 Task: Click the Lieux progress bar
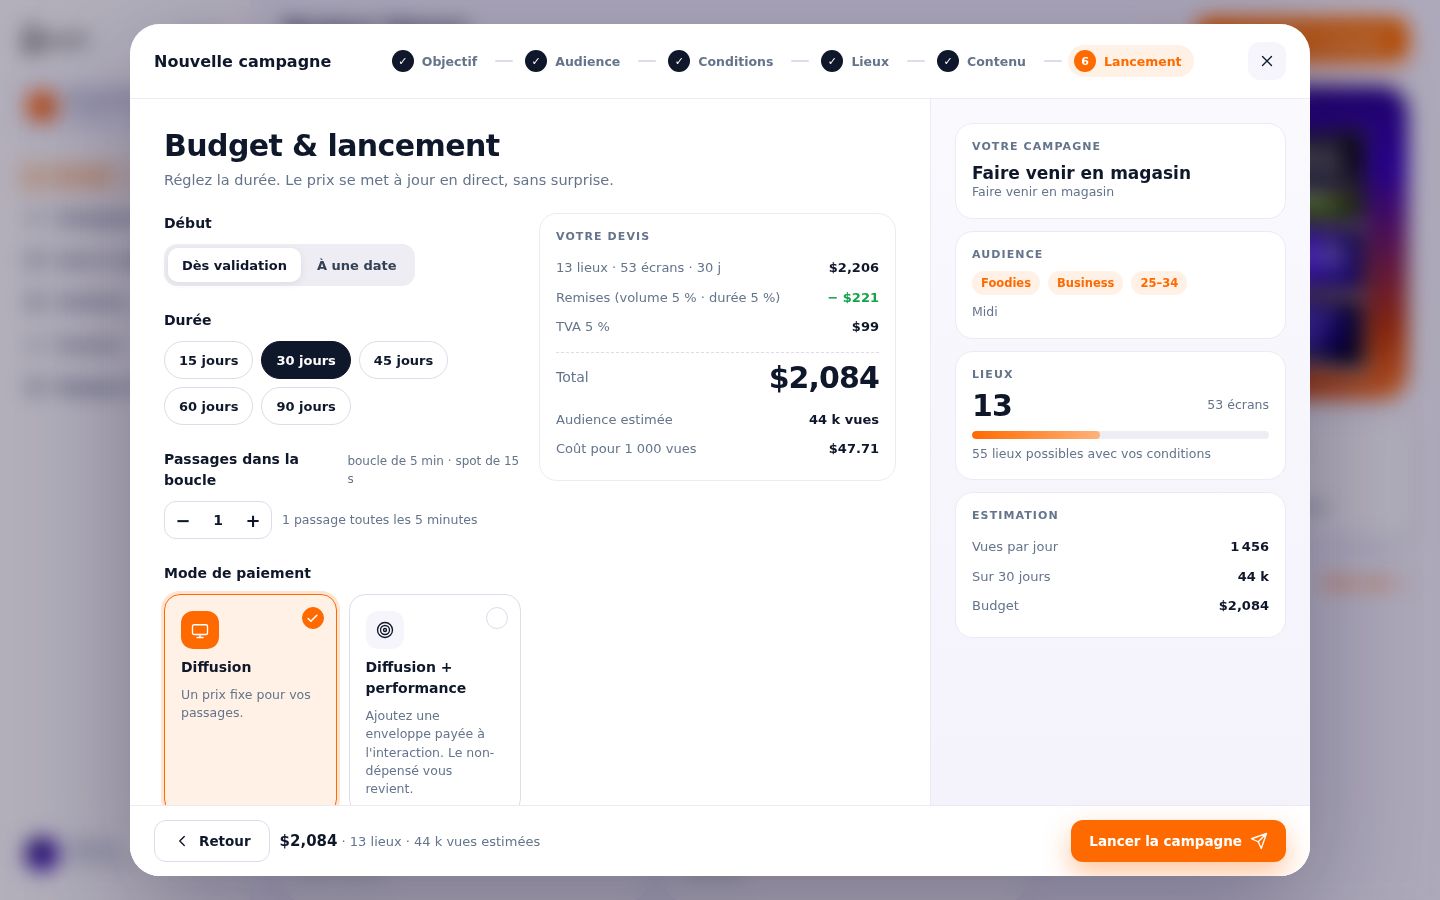[1120, 435]
